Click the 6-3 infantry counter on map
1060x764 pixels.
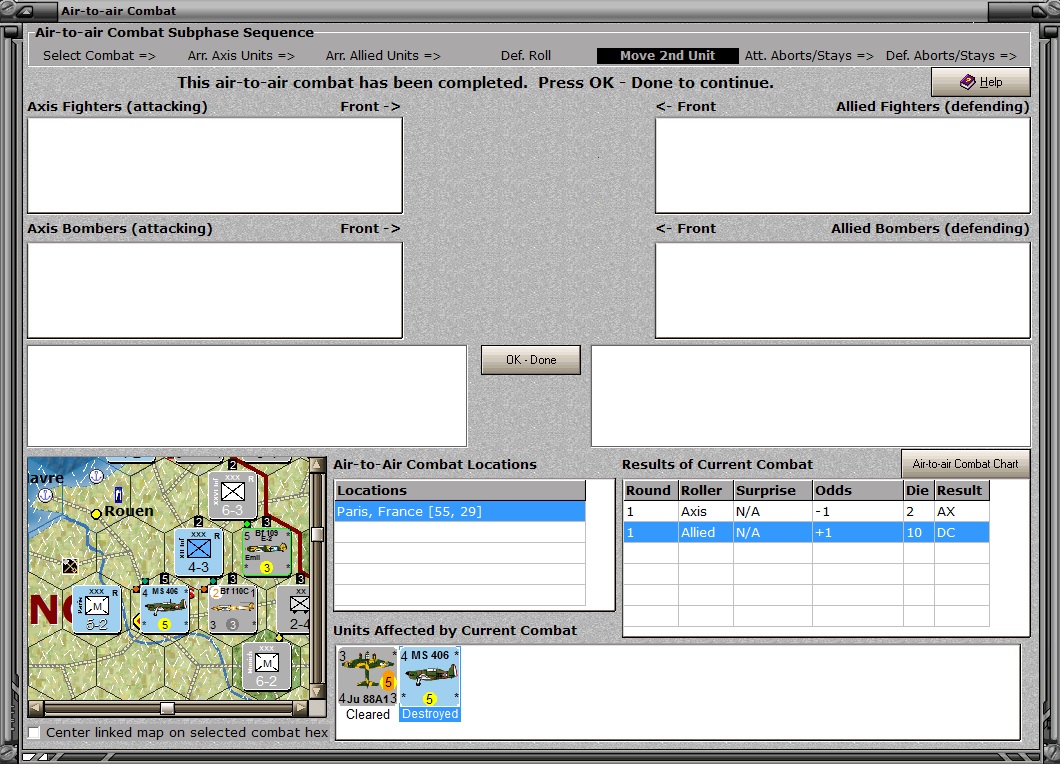click(232, 494)
